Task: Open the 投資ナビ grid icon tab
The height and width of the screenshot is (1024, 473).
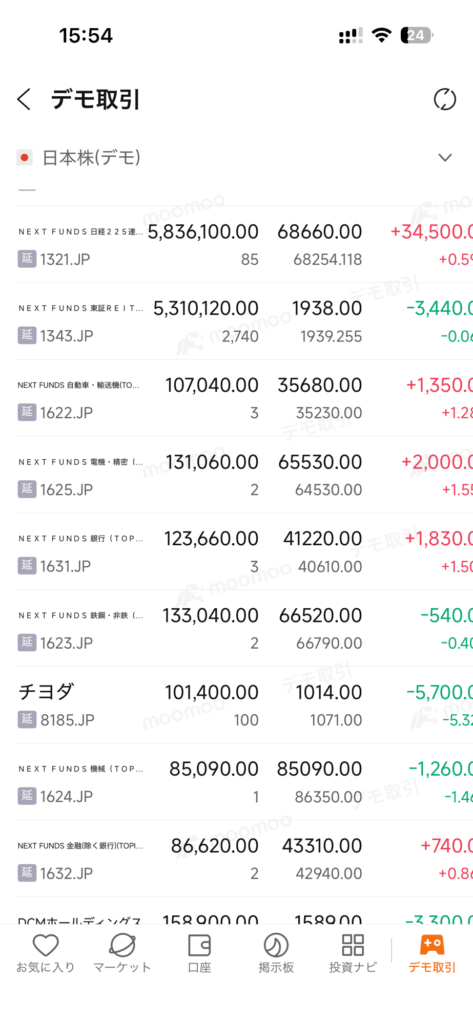Action: coord(353,954)
